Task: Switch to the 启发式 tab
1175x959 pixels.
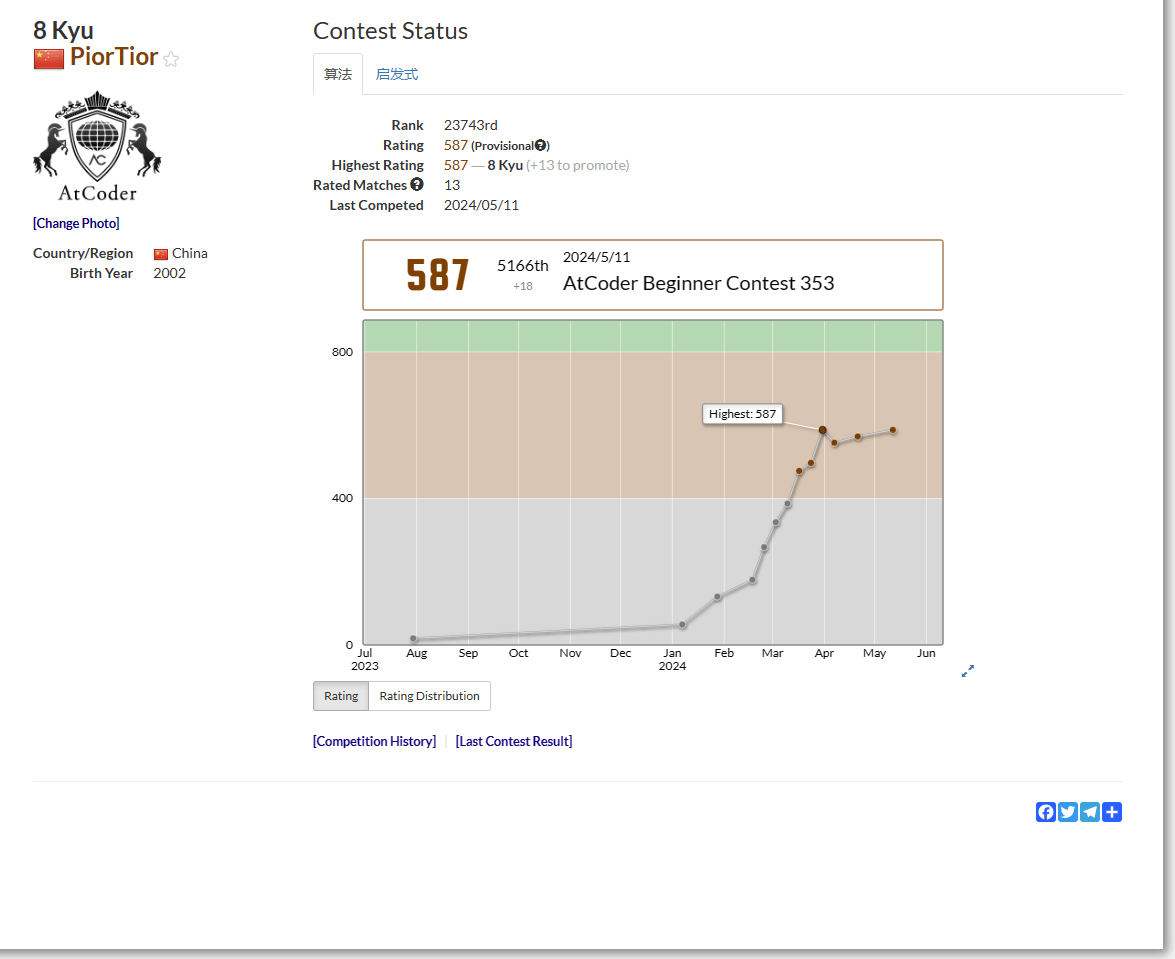Action: [396, 74]
